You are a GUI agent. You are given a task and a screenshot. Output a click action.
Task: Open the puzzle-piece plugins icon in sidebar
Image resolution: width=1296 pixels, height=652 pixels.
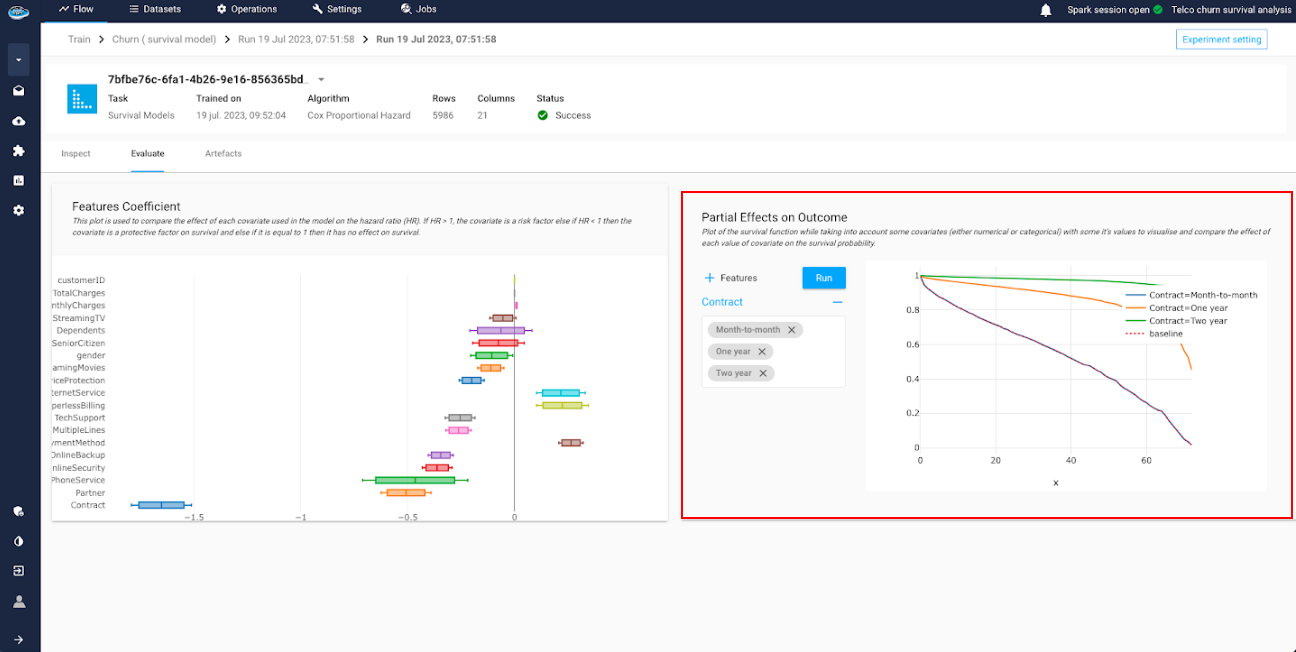click(x=18, y=151)
